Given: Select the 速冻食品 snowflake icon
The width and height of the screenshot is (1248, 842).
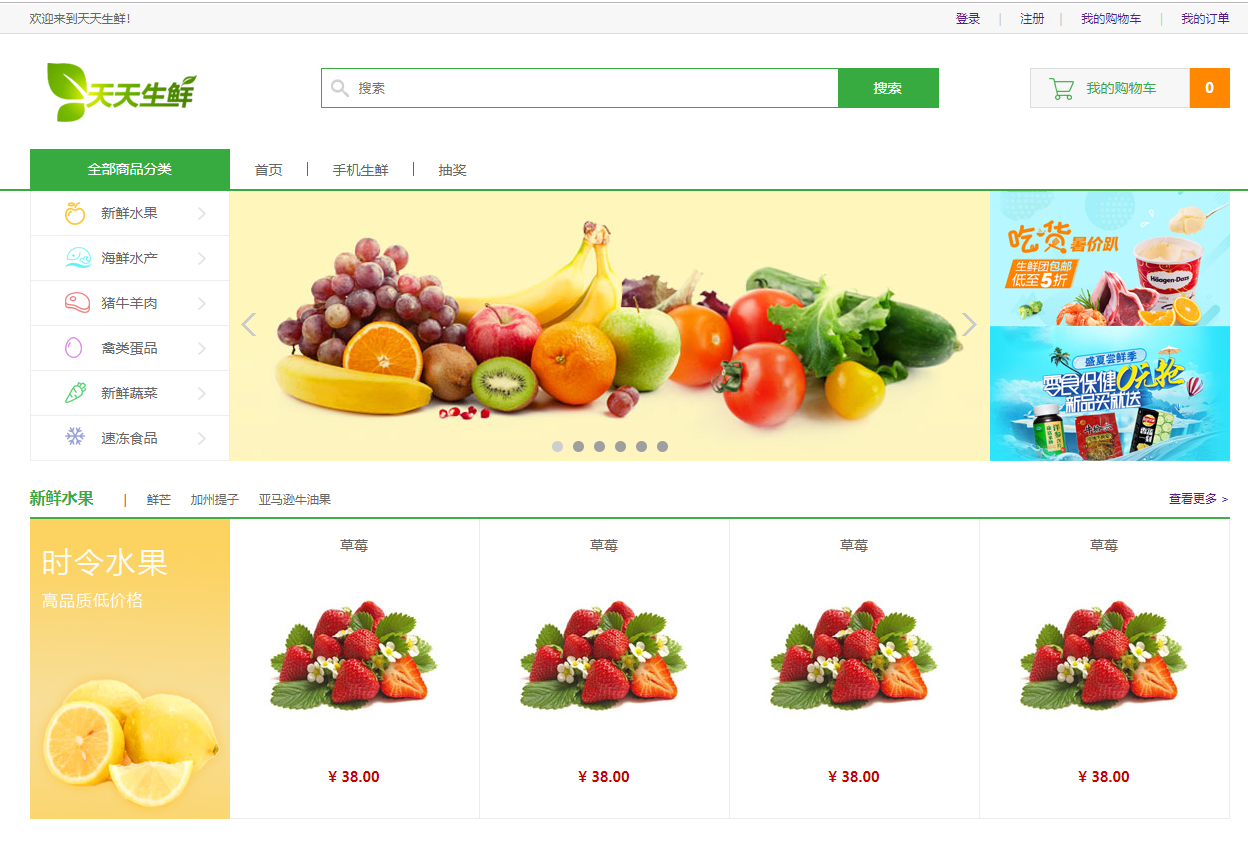Looking at the screenshot, I should (75, 437).
